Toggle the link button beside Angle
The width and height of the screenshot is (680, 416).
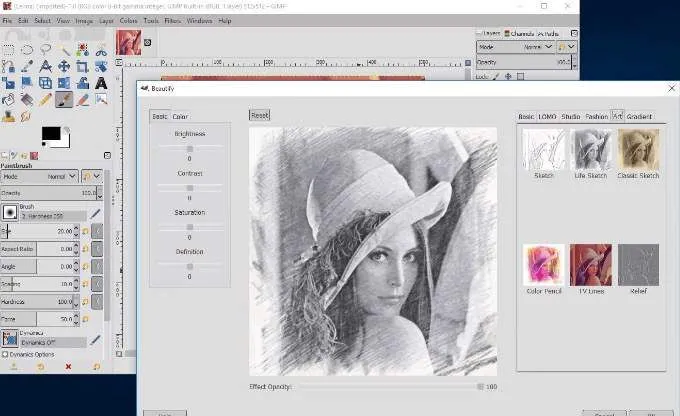click(97, 266)
